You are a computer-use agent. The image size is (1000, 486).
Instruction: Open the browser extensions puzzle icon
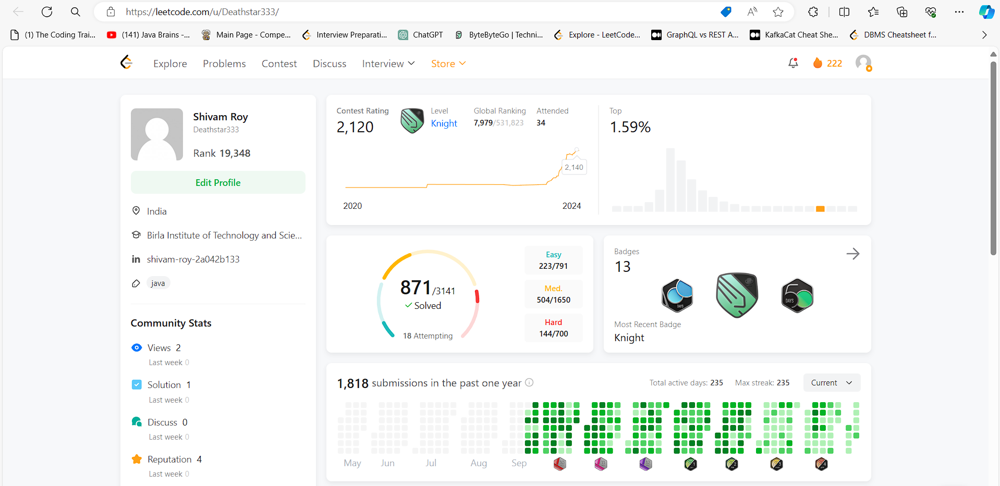[x=813, y=12]
